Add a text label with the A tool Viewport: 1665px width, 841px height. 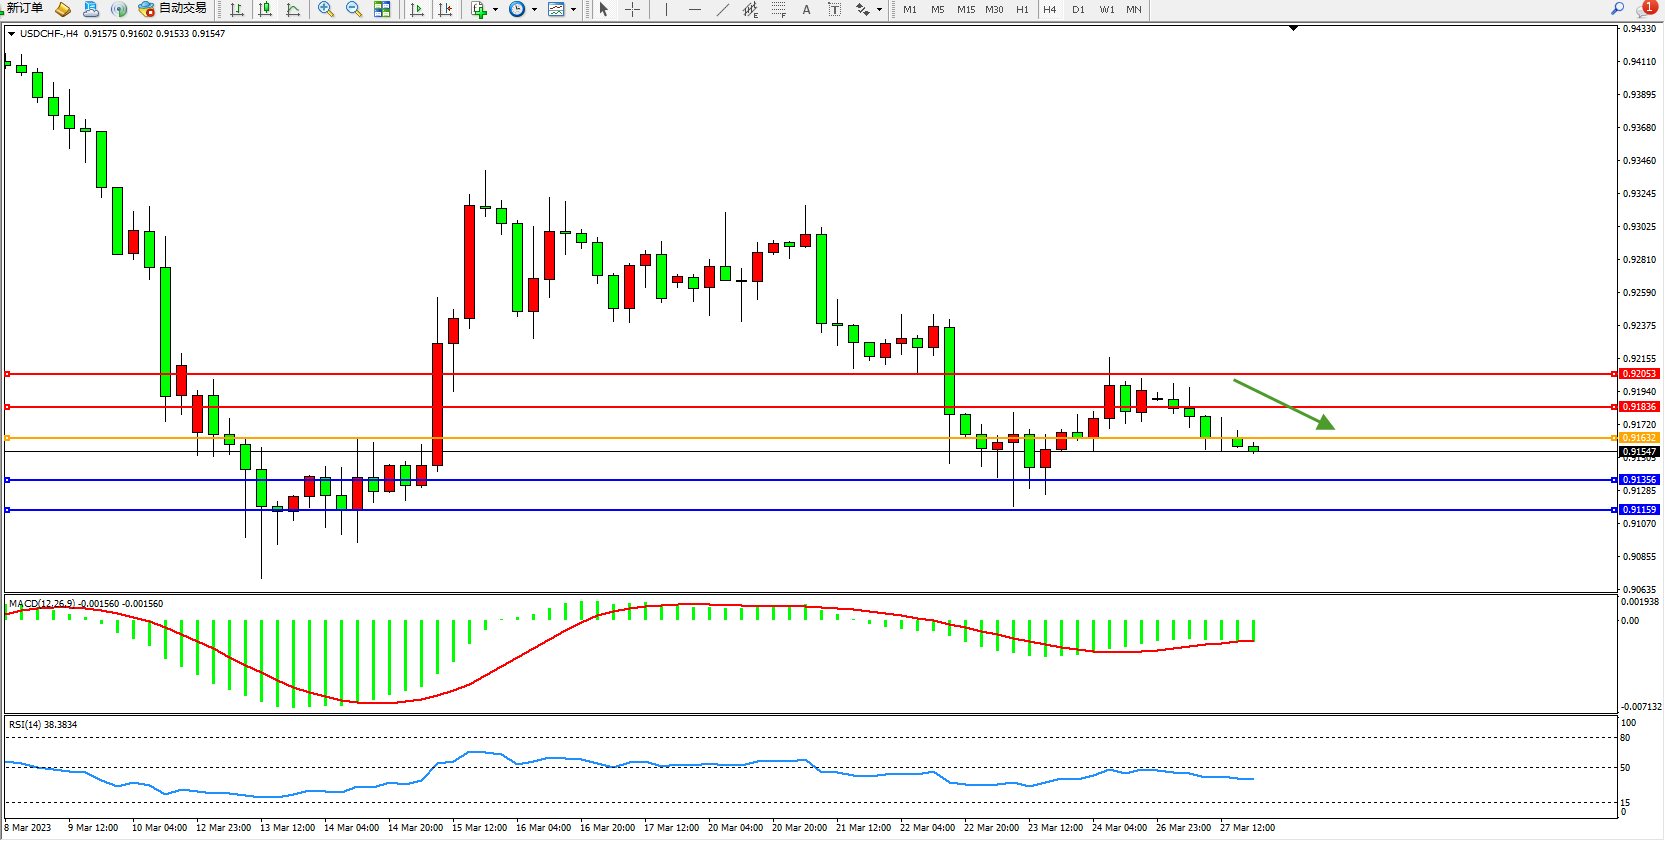click(807, 9)
